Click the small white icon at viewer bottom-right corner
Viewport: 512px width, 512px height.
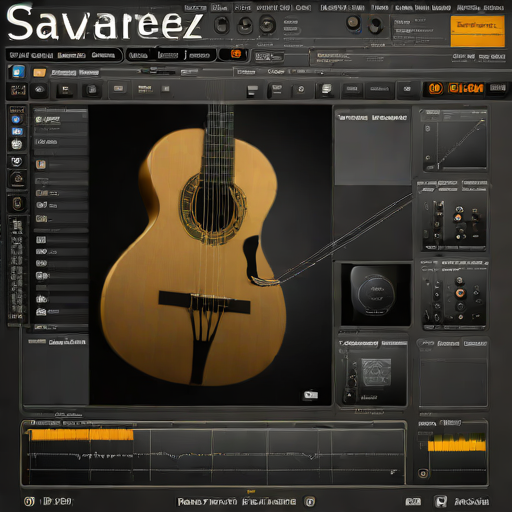(310, 395)
